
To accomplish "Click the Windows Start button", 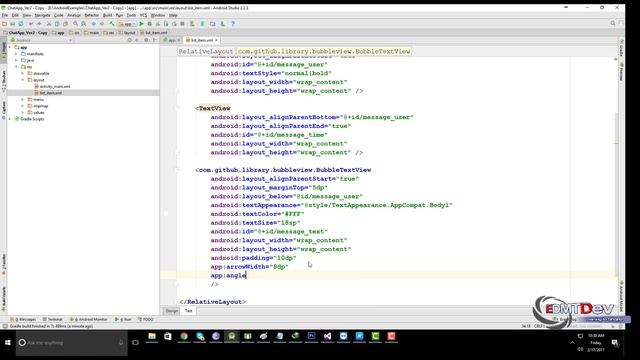I will (8, 342).
